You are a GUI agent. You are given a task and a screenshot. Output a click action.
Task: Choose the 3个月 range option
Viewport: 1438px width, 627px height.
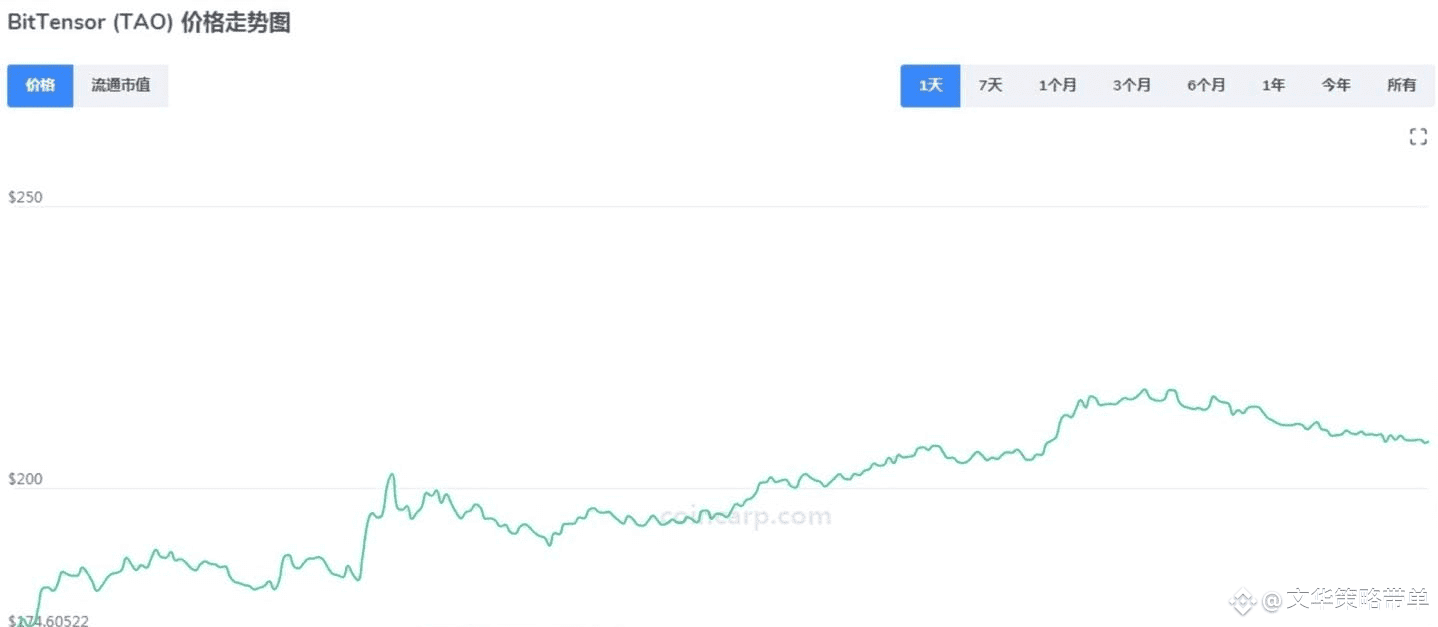pos(1132,86)
